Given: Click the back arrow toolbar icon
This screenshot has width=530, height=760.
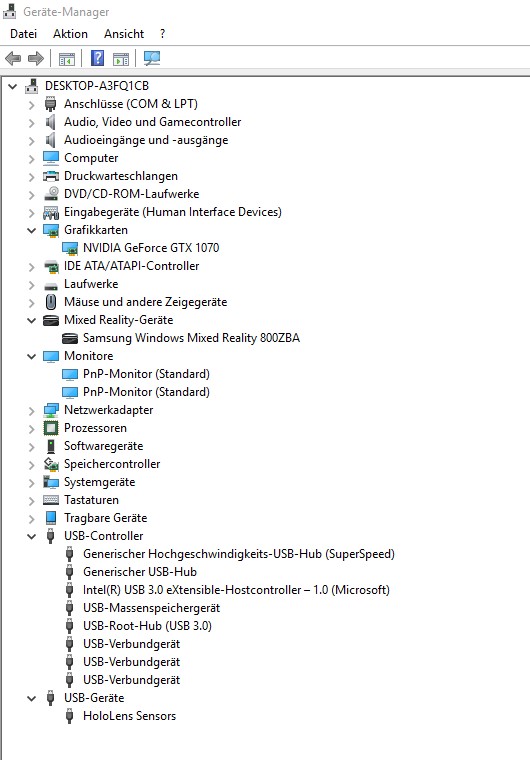Looking at the screenshot, I should [x=13, y=59].
